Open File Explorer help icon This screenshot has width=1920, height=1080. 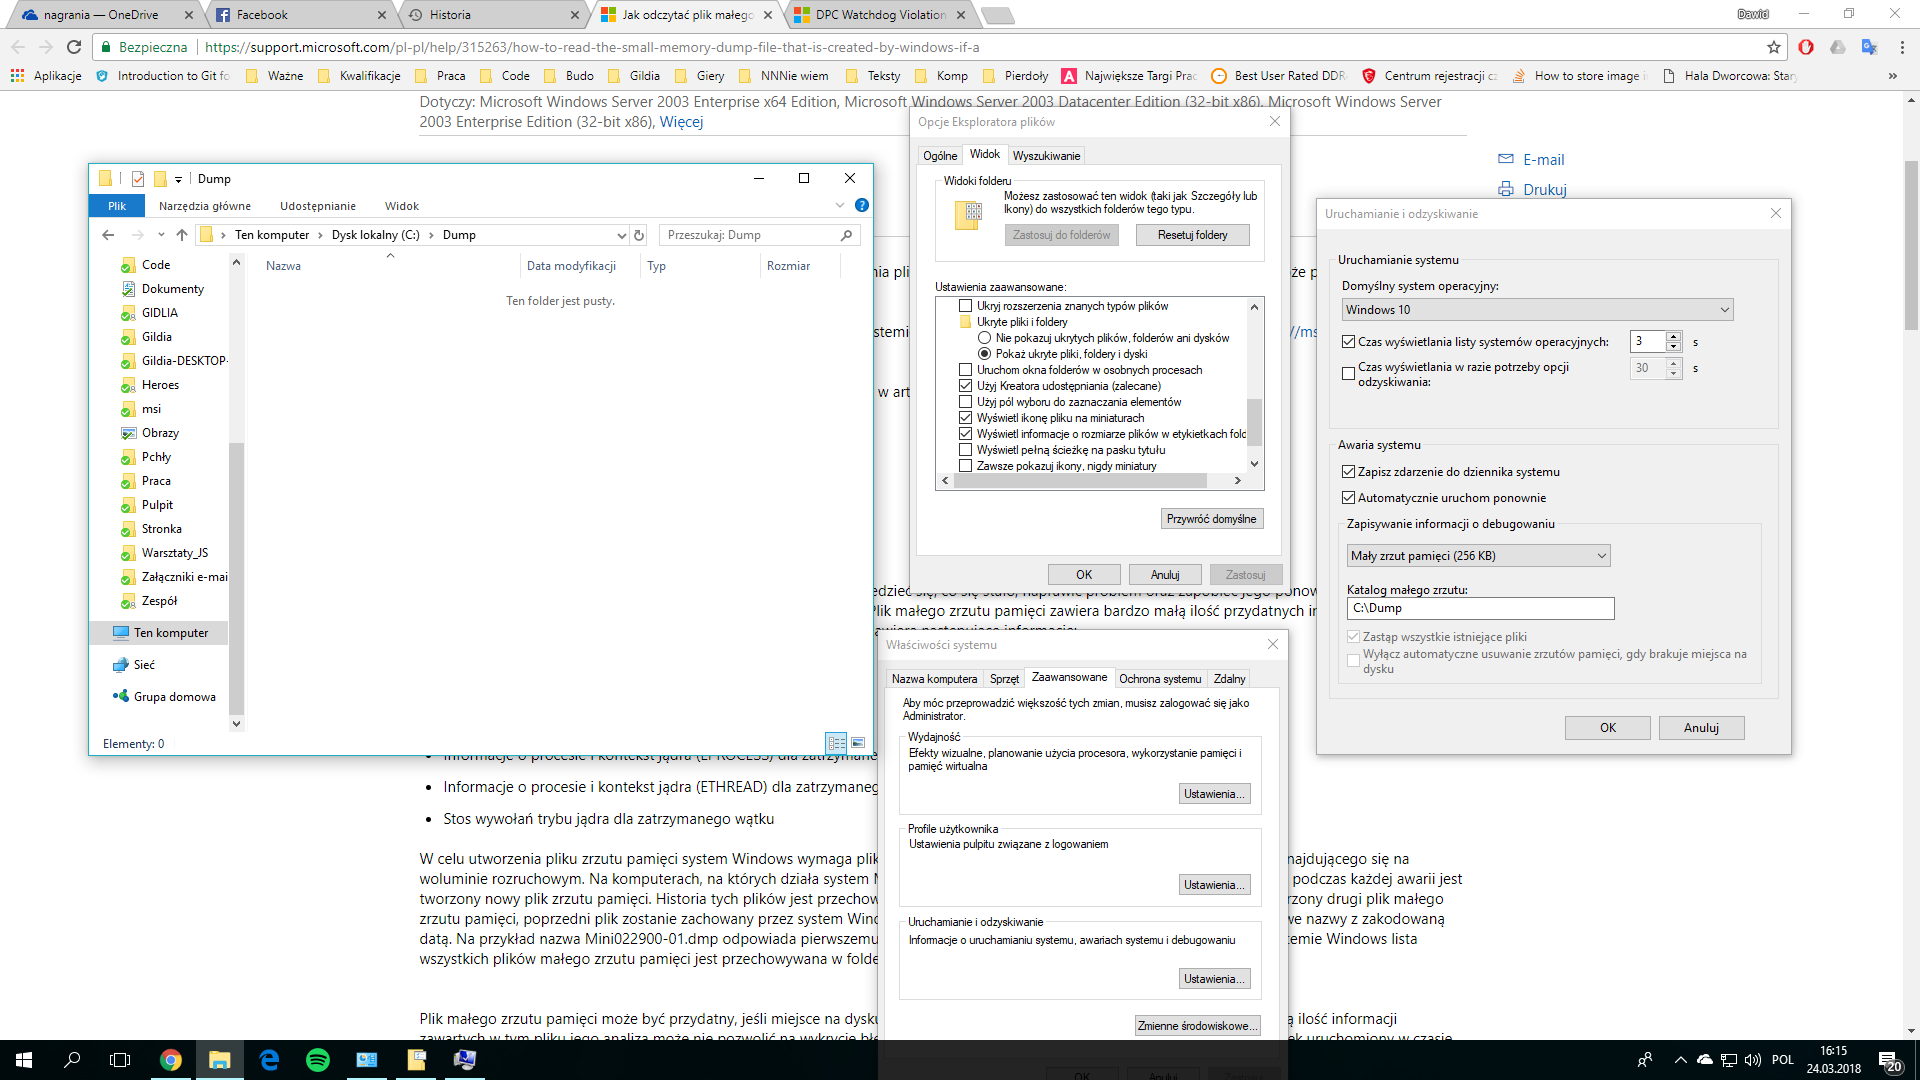point(862,205)
